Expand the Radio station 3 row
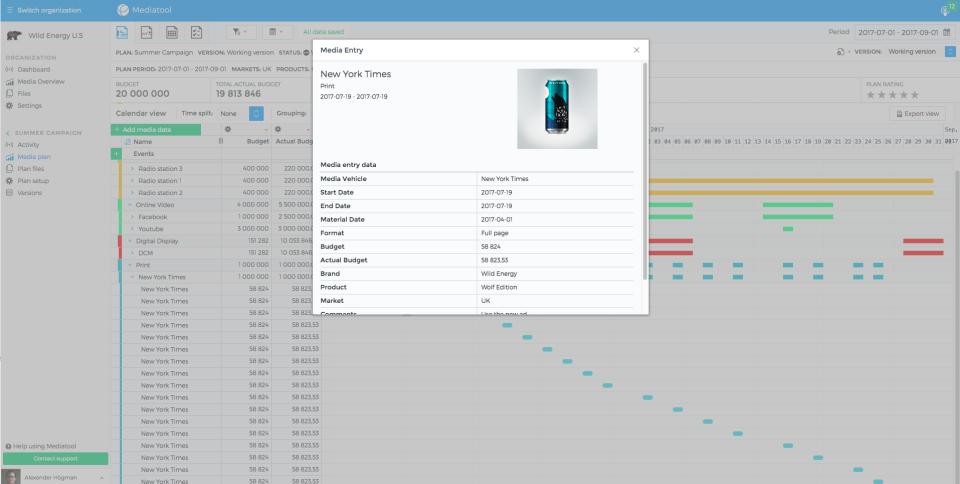 pyautogui.click(x=131, y=168)
